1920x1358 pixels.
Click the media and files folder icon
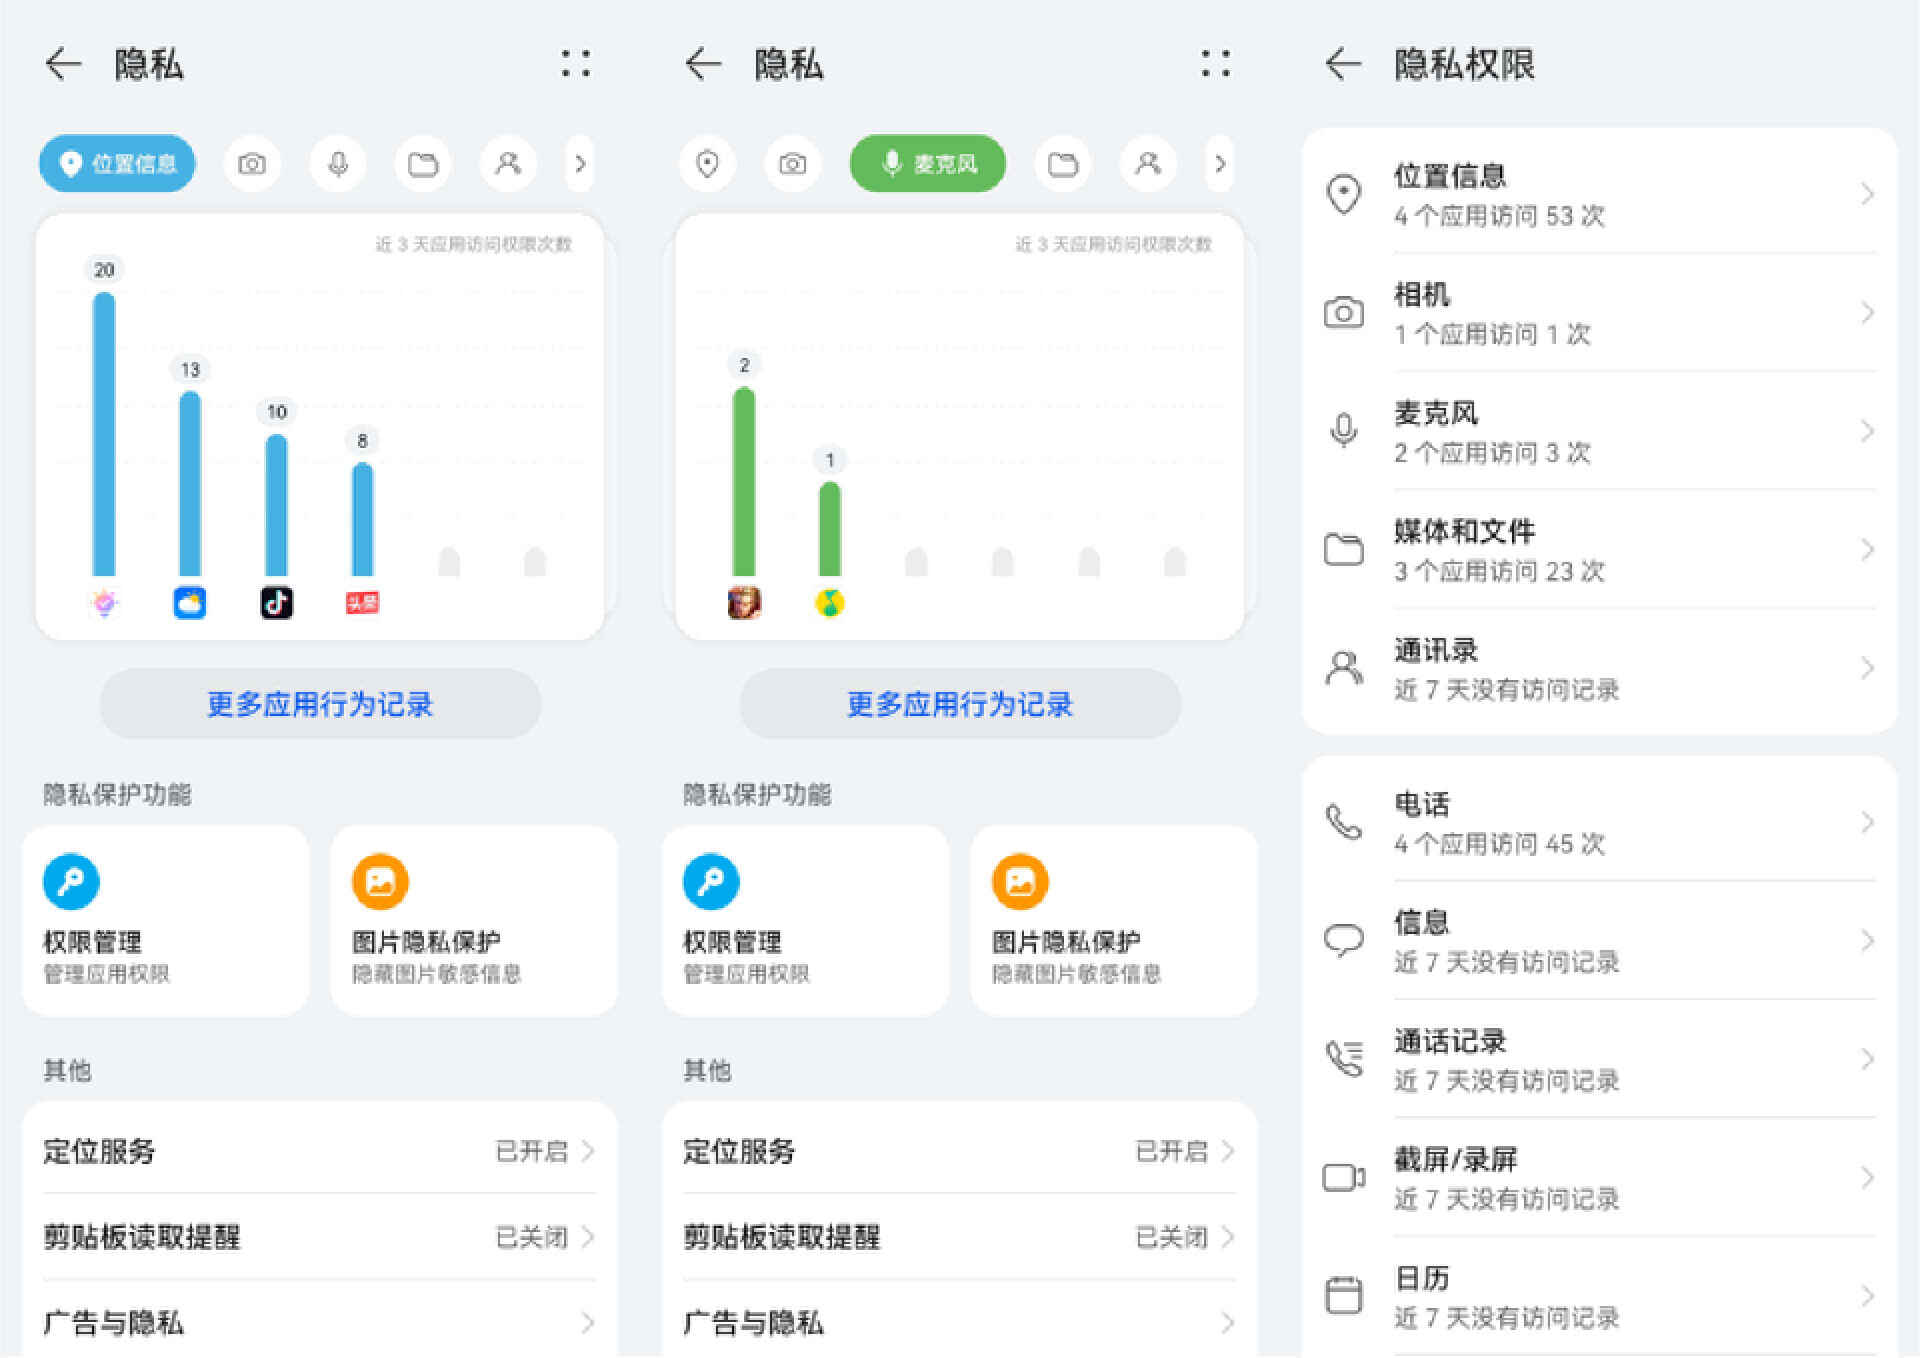423,163
